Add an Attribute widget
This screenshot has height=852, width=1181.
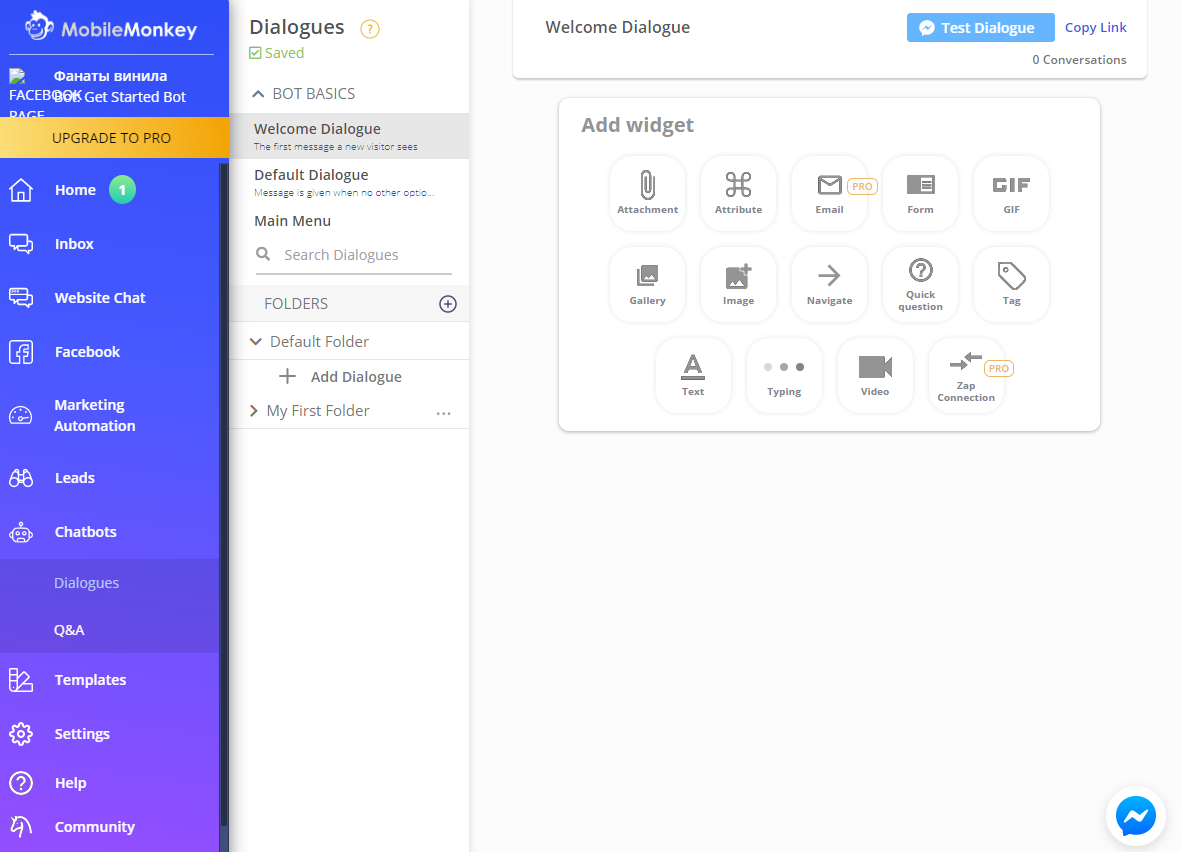(738, 192)
